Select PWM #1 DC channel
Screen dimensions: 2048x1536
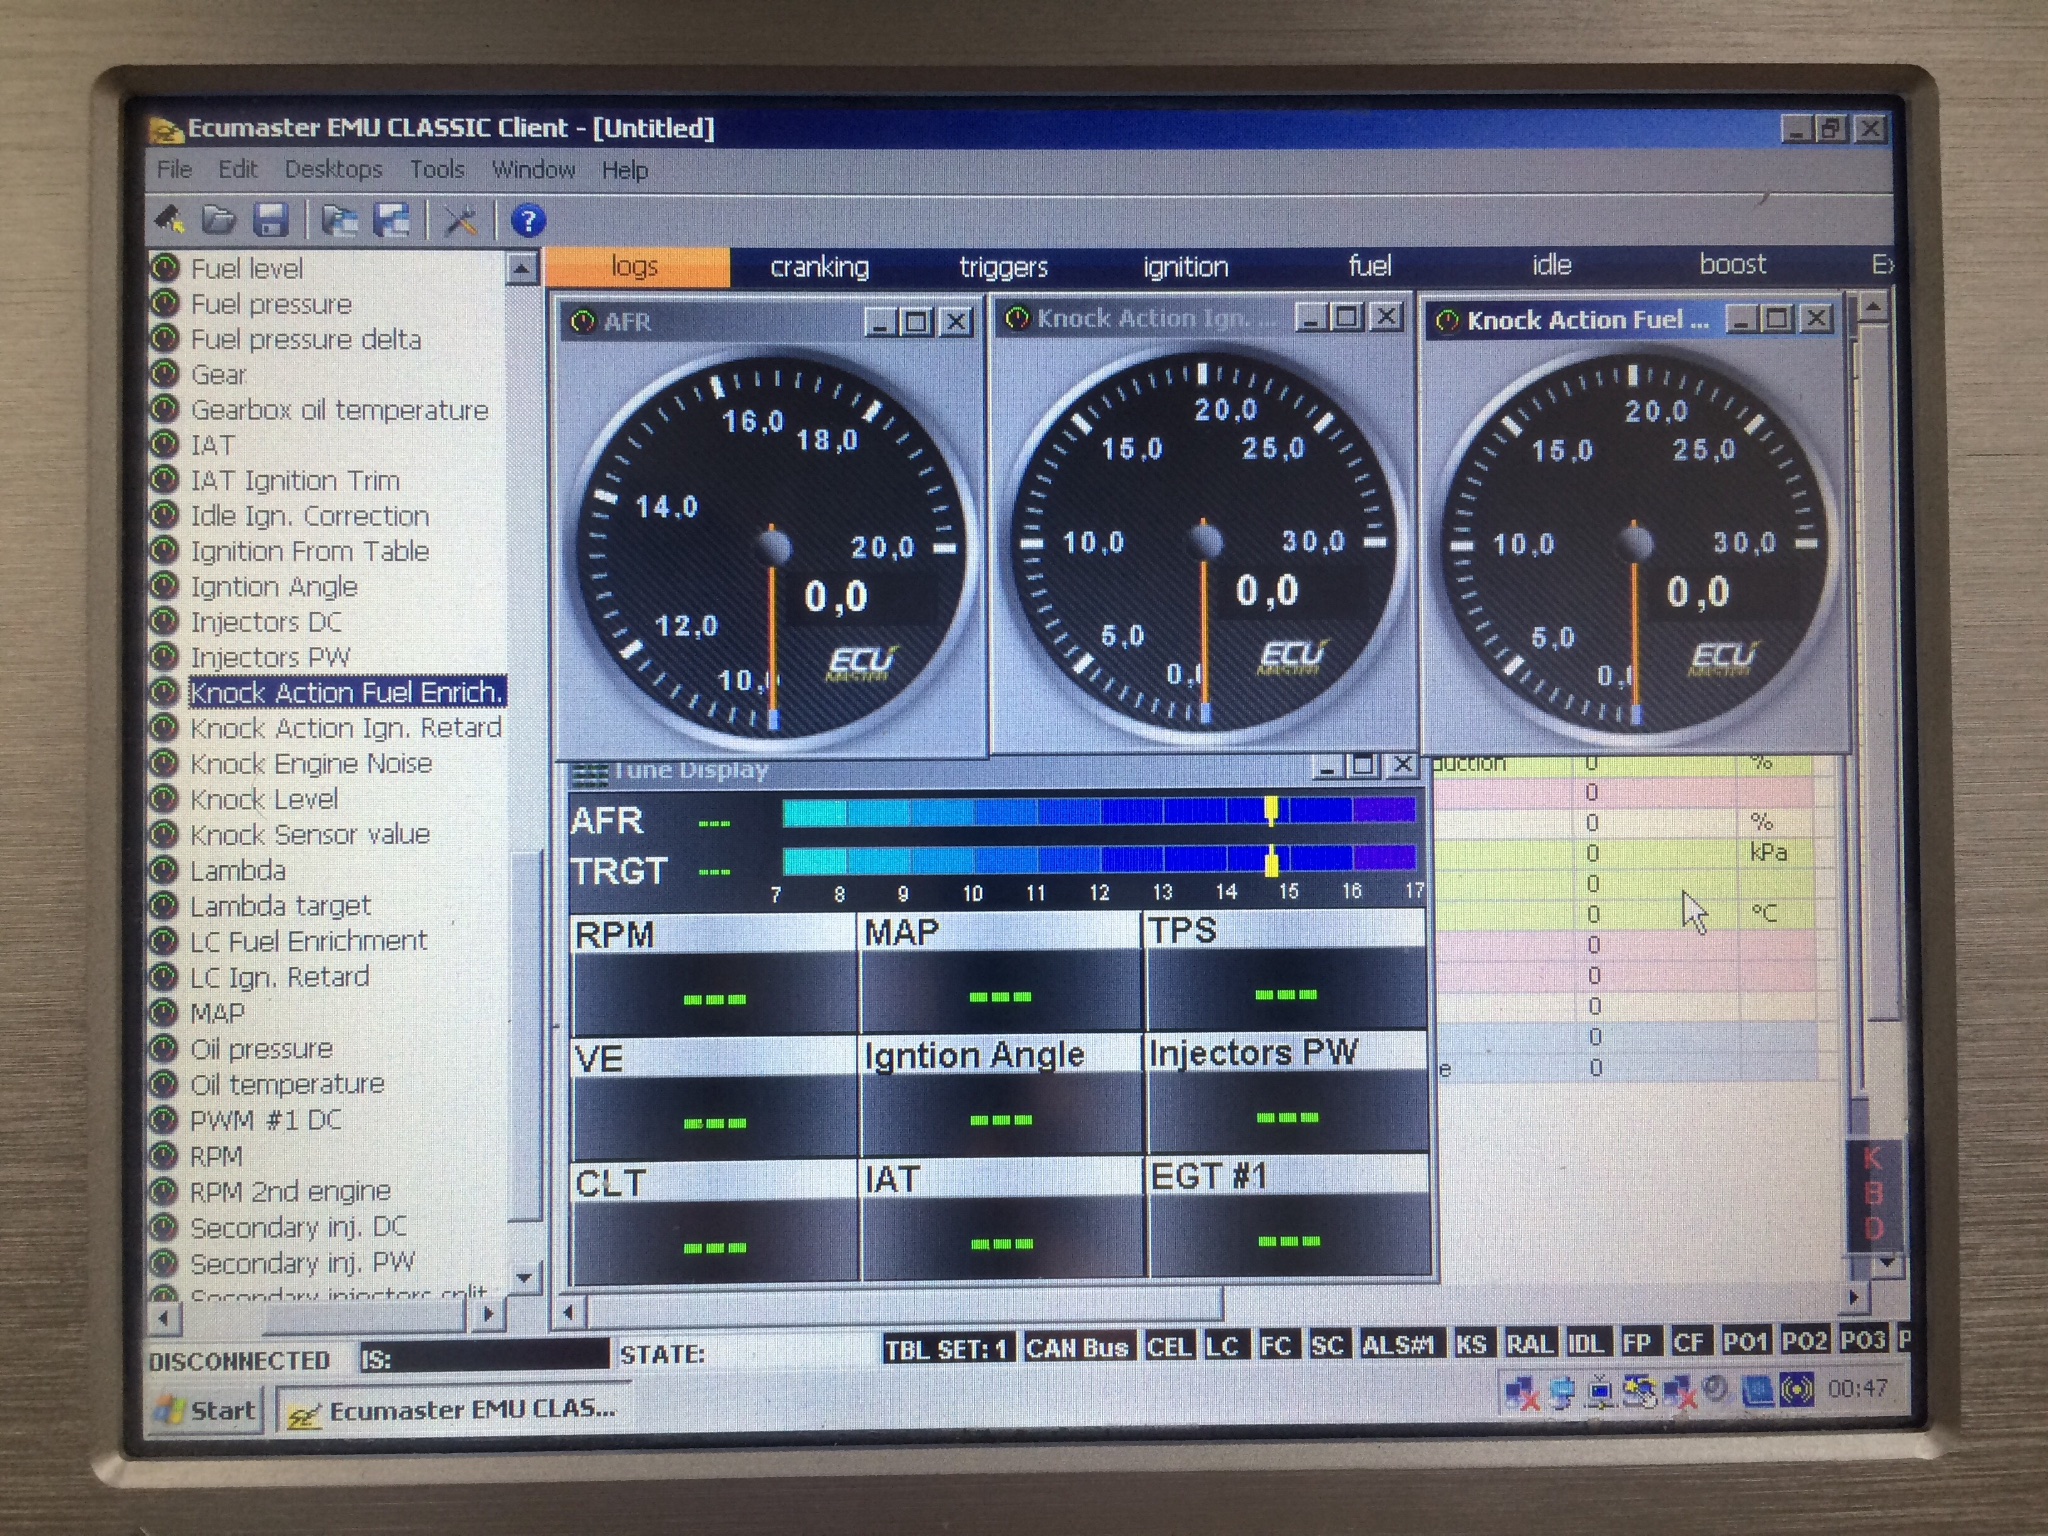(265, 1120)
